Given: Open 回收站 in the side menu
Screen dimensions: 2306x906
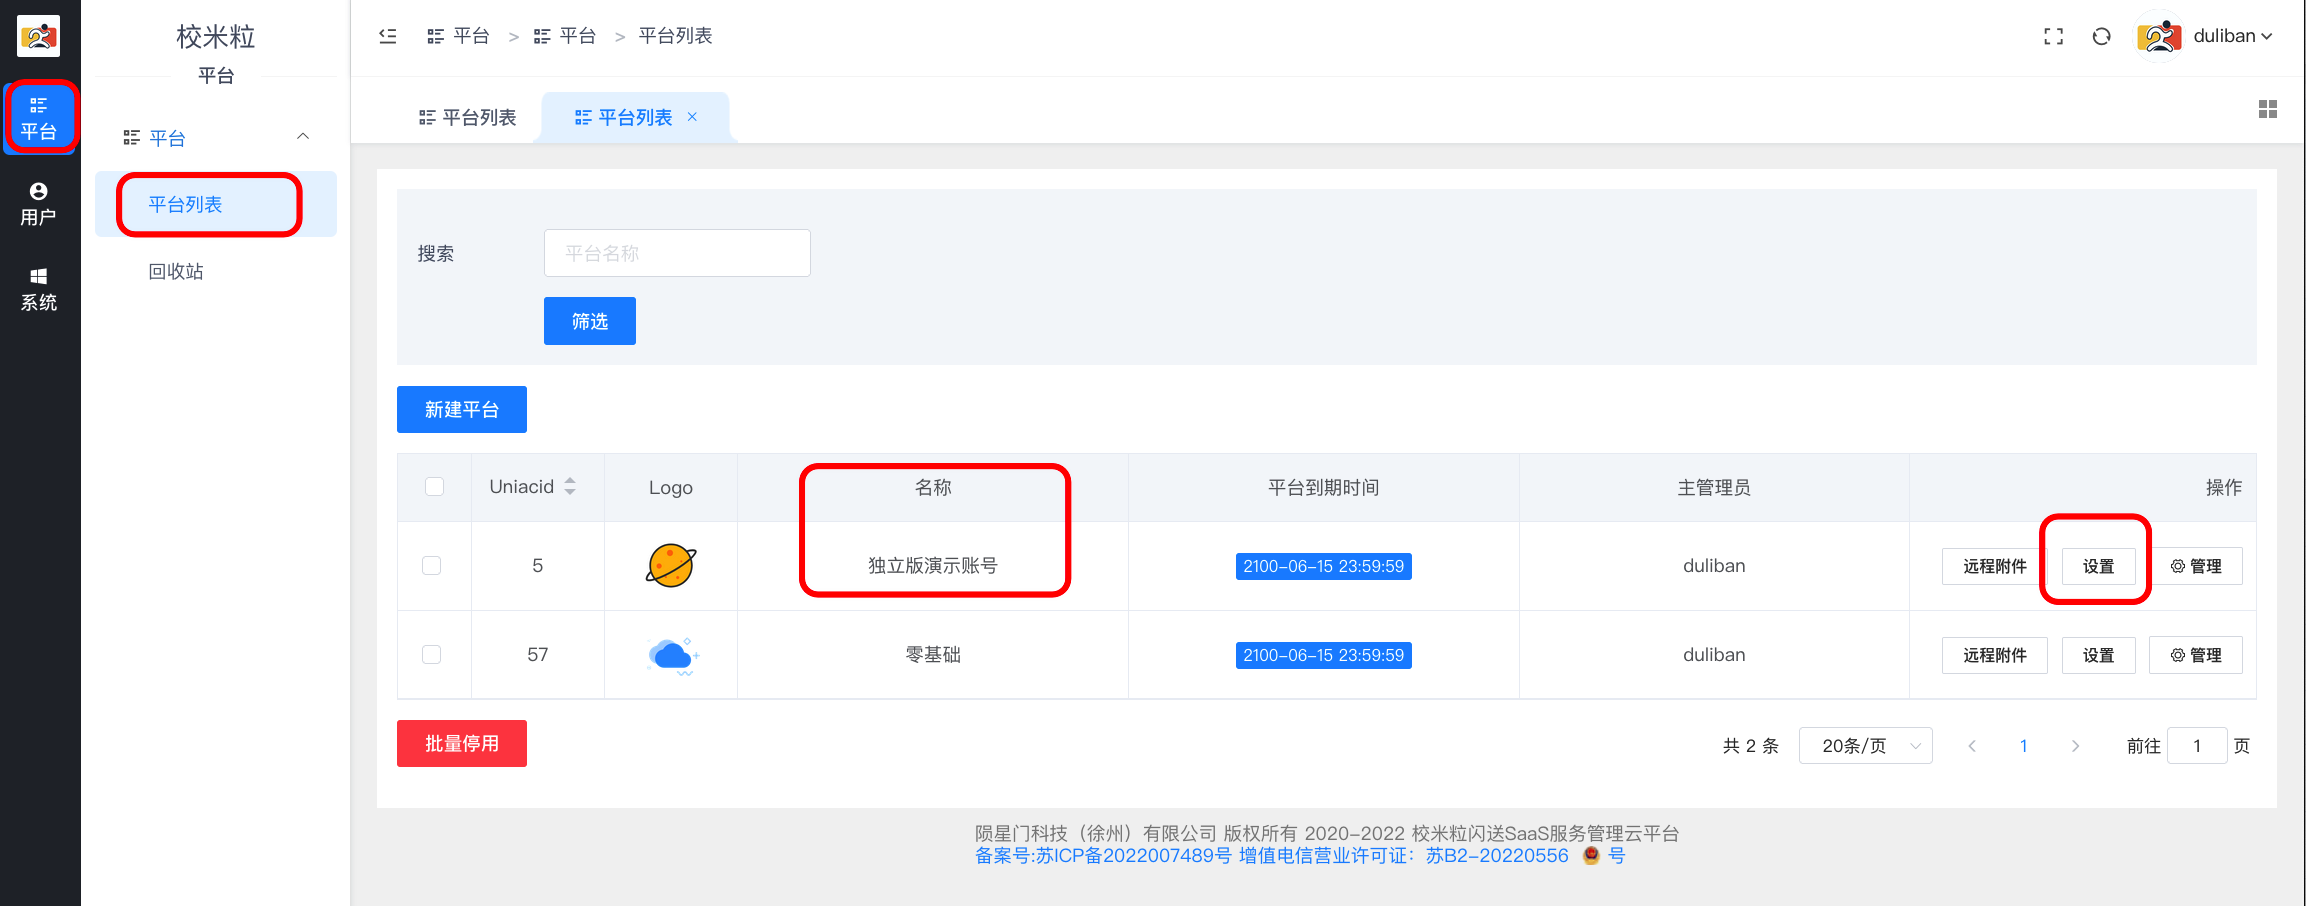Looking at the screenshot, I should (x=176, y=271).
